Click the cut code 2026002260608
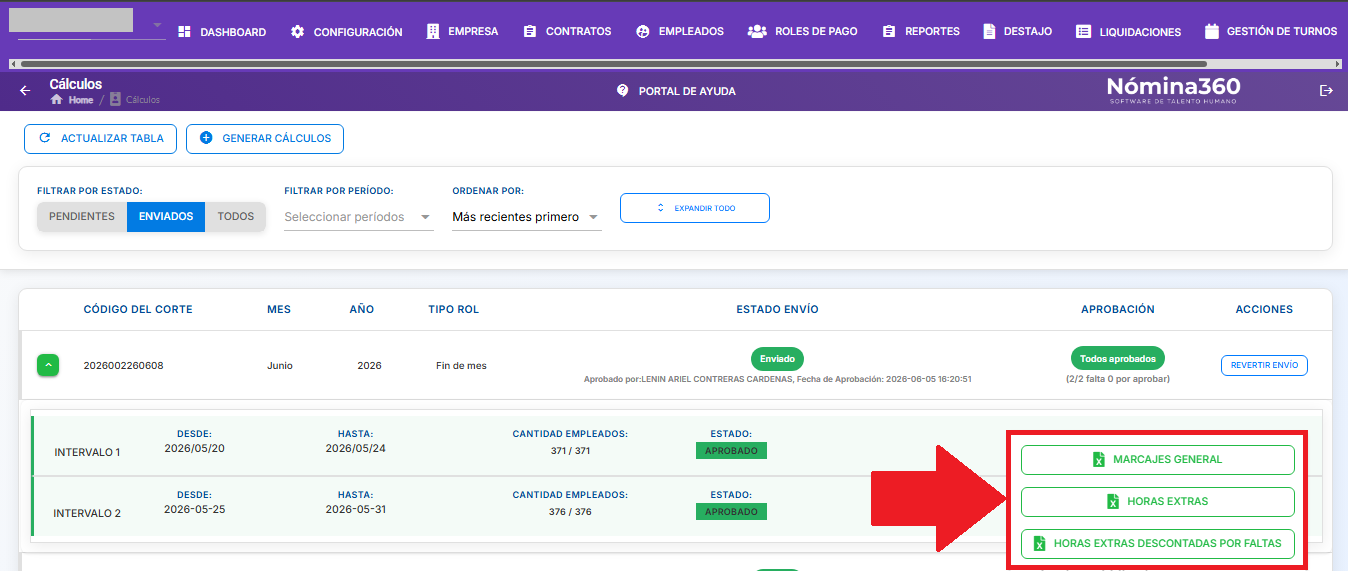 (x=123, y=366)
